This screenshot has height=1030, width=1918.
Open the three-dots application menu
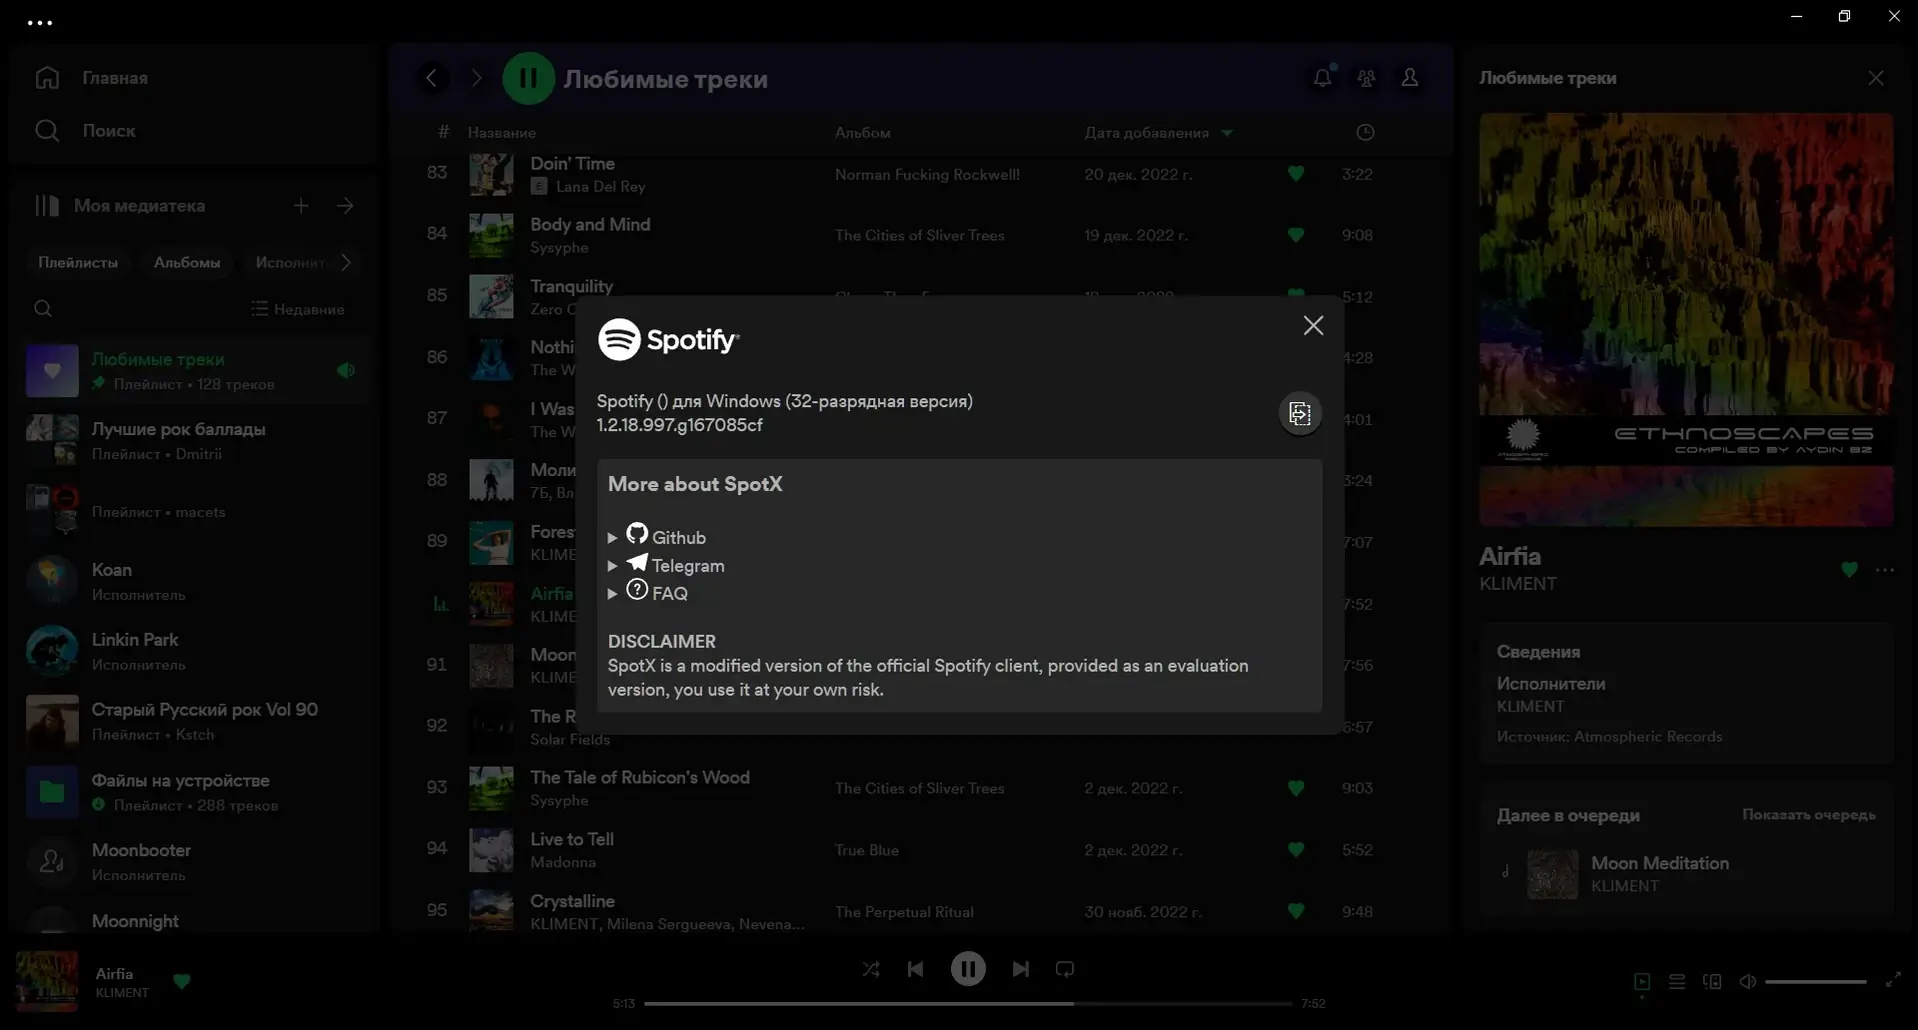click(40, 22)
